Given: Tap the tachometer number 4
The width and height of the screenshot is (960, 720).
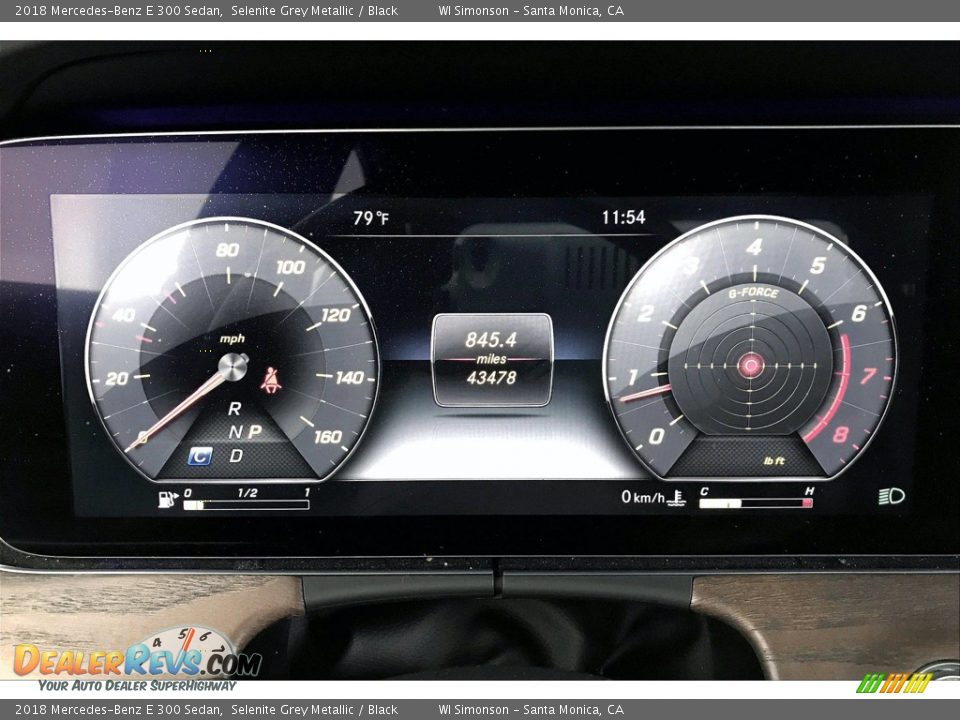Looking at the screenshot, I should pos(754,247).
